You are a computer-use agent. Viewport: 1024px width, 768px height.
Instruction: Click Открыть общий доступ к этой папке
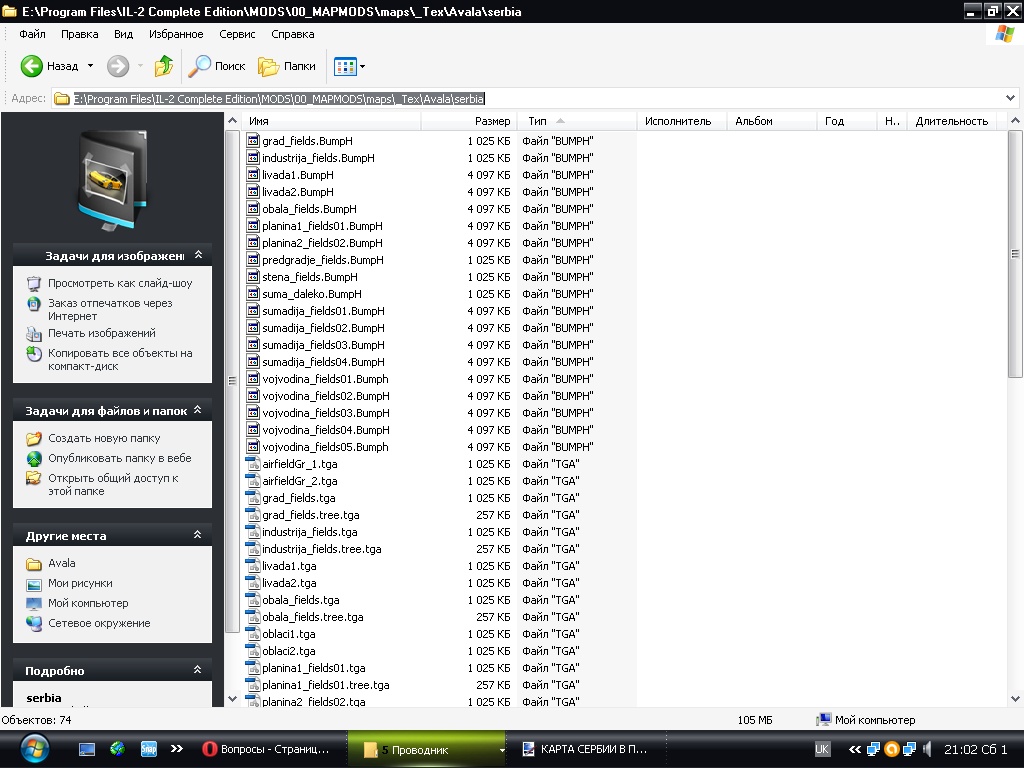[113, 485]
